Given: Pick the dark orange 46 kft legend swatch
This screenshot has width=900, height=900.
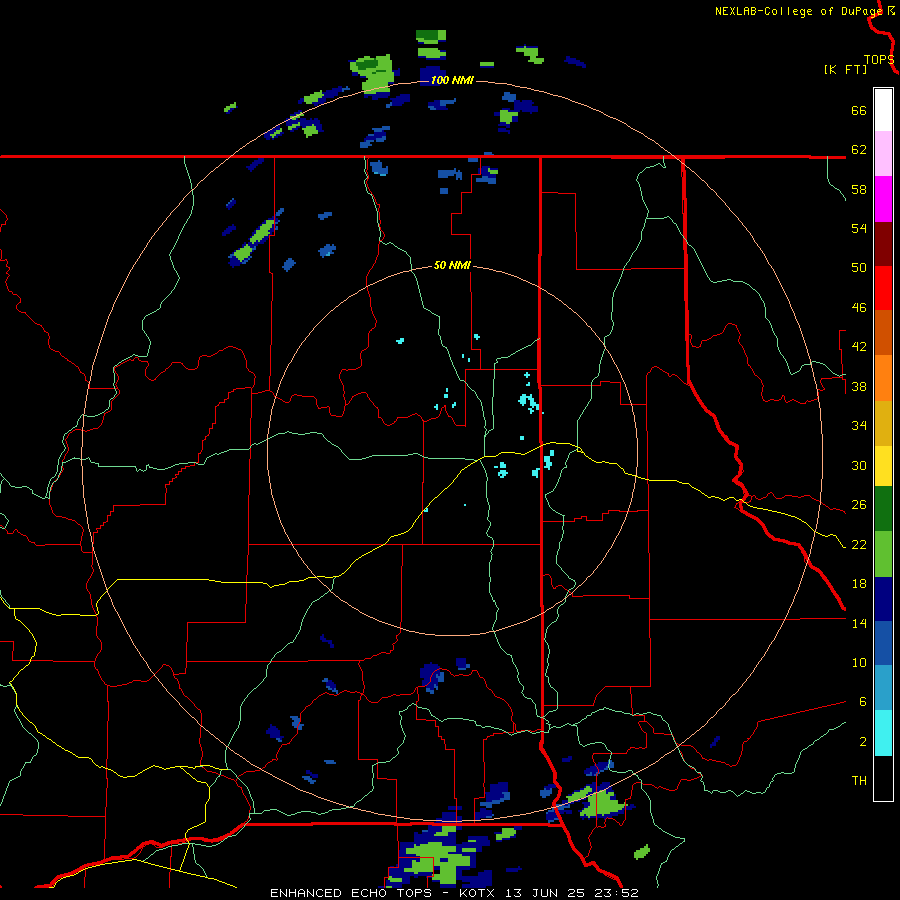Looking at the screenshot, I should point(883,332).
